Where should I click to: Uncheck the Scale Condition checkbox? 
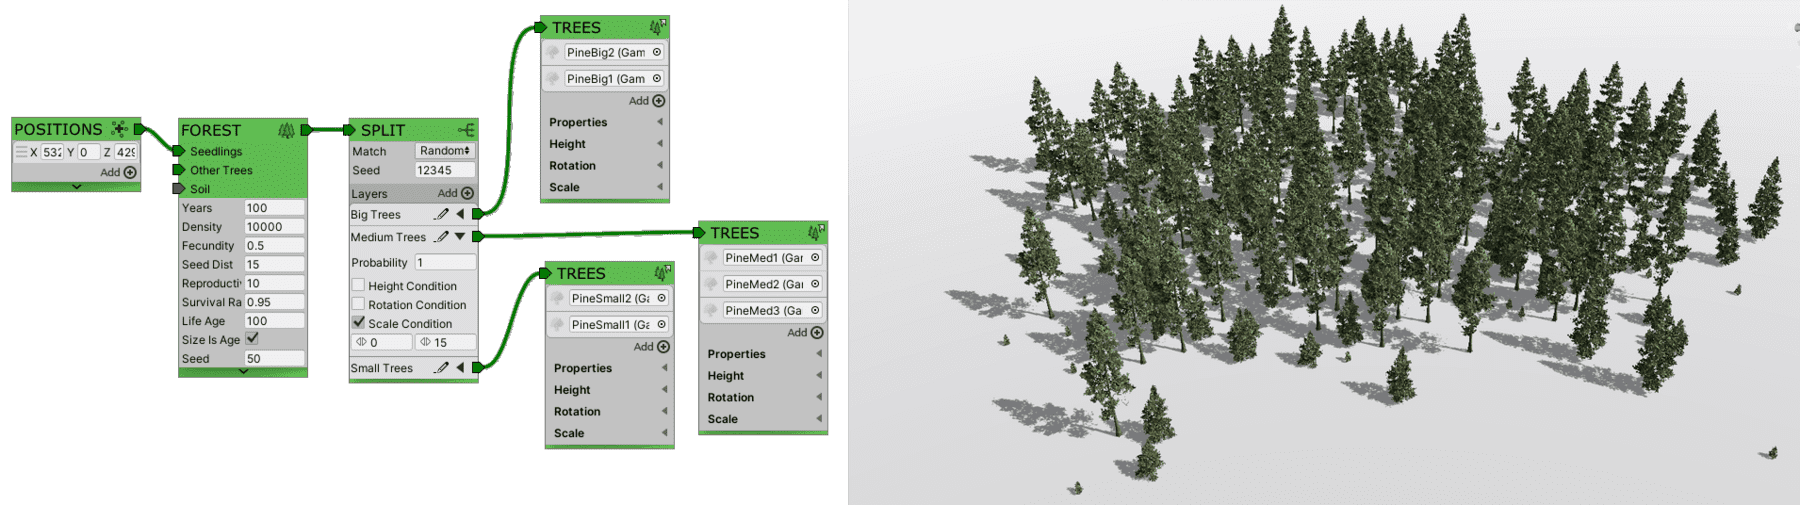pyautogui.click(x=358, y=323)
